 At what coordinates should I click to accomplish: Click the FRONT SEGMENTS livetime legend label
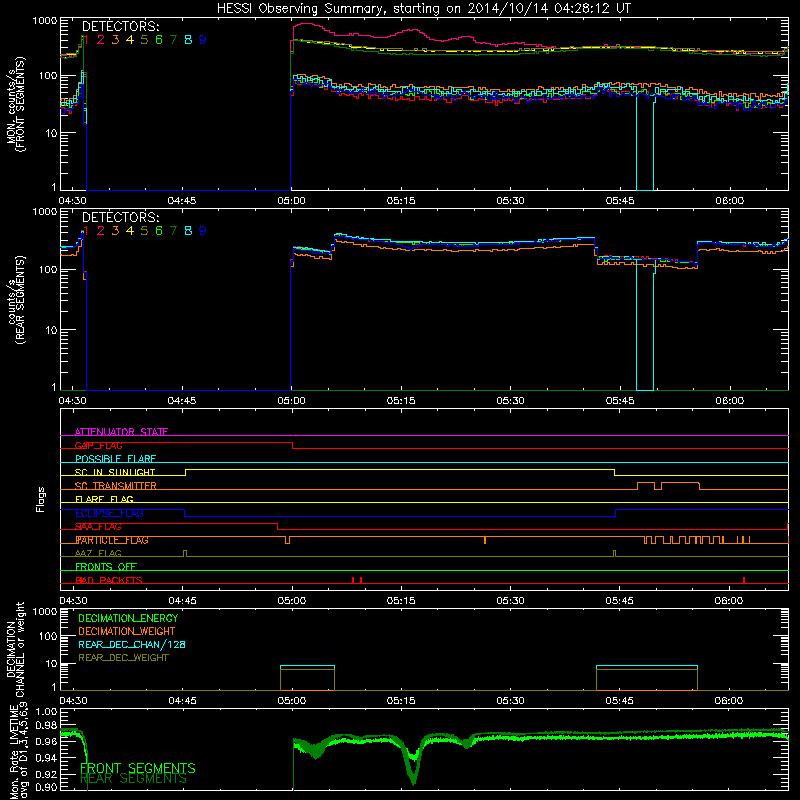pos(138,768)
